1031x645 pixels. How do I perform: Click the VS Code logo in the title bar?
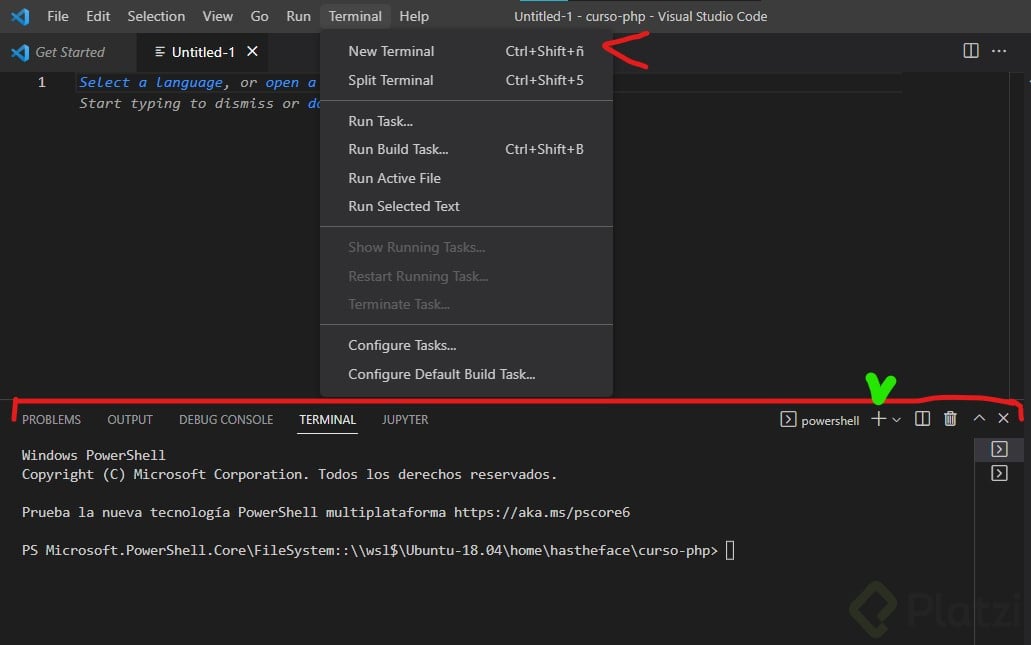tap(20, 16)
